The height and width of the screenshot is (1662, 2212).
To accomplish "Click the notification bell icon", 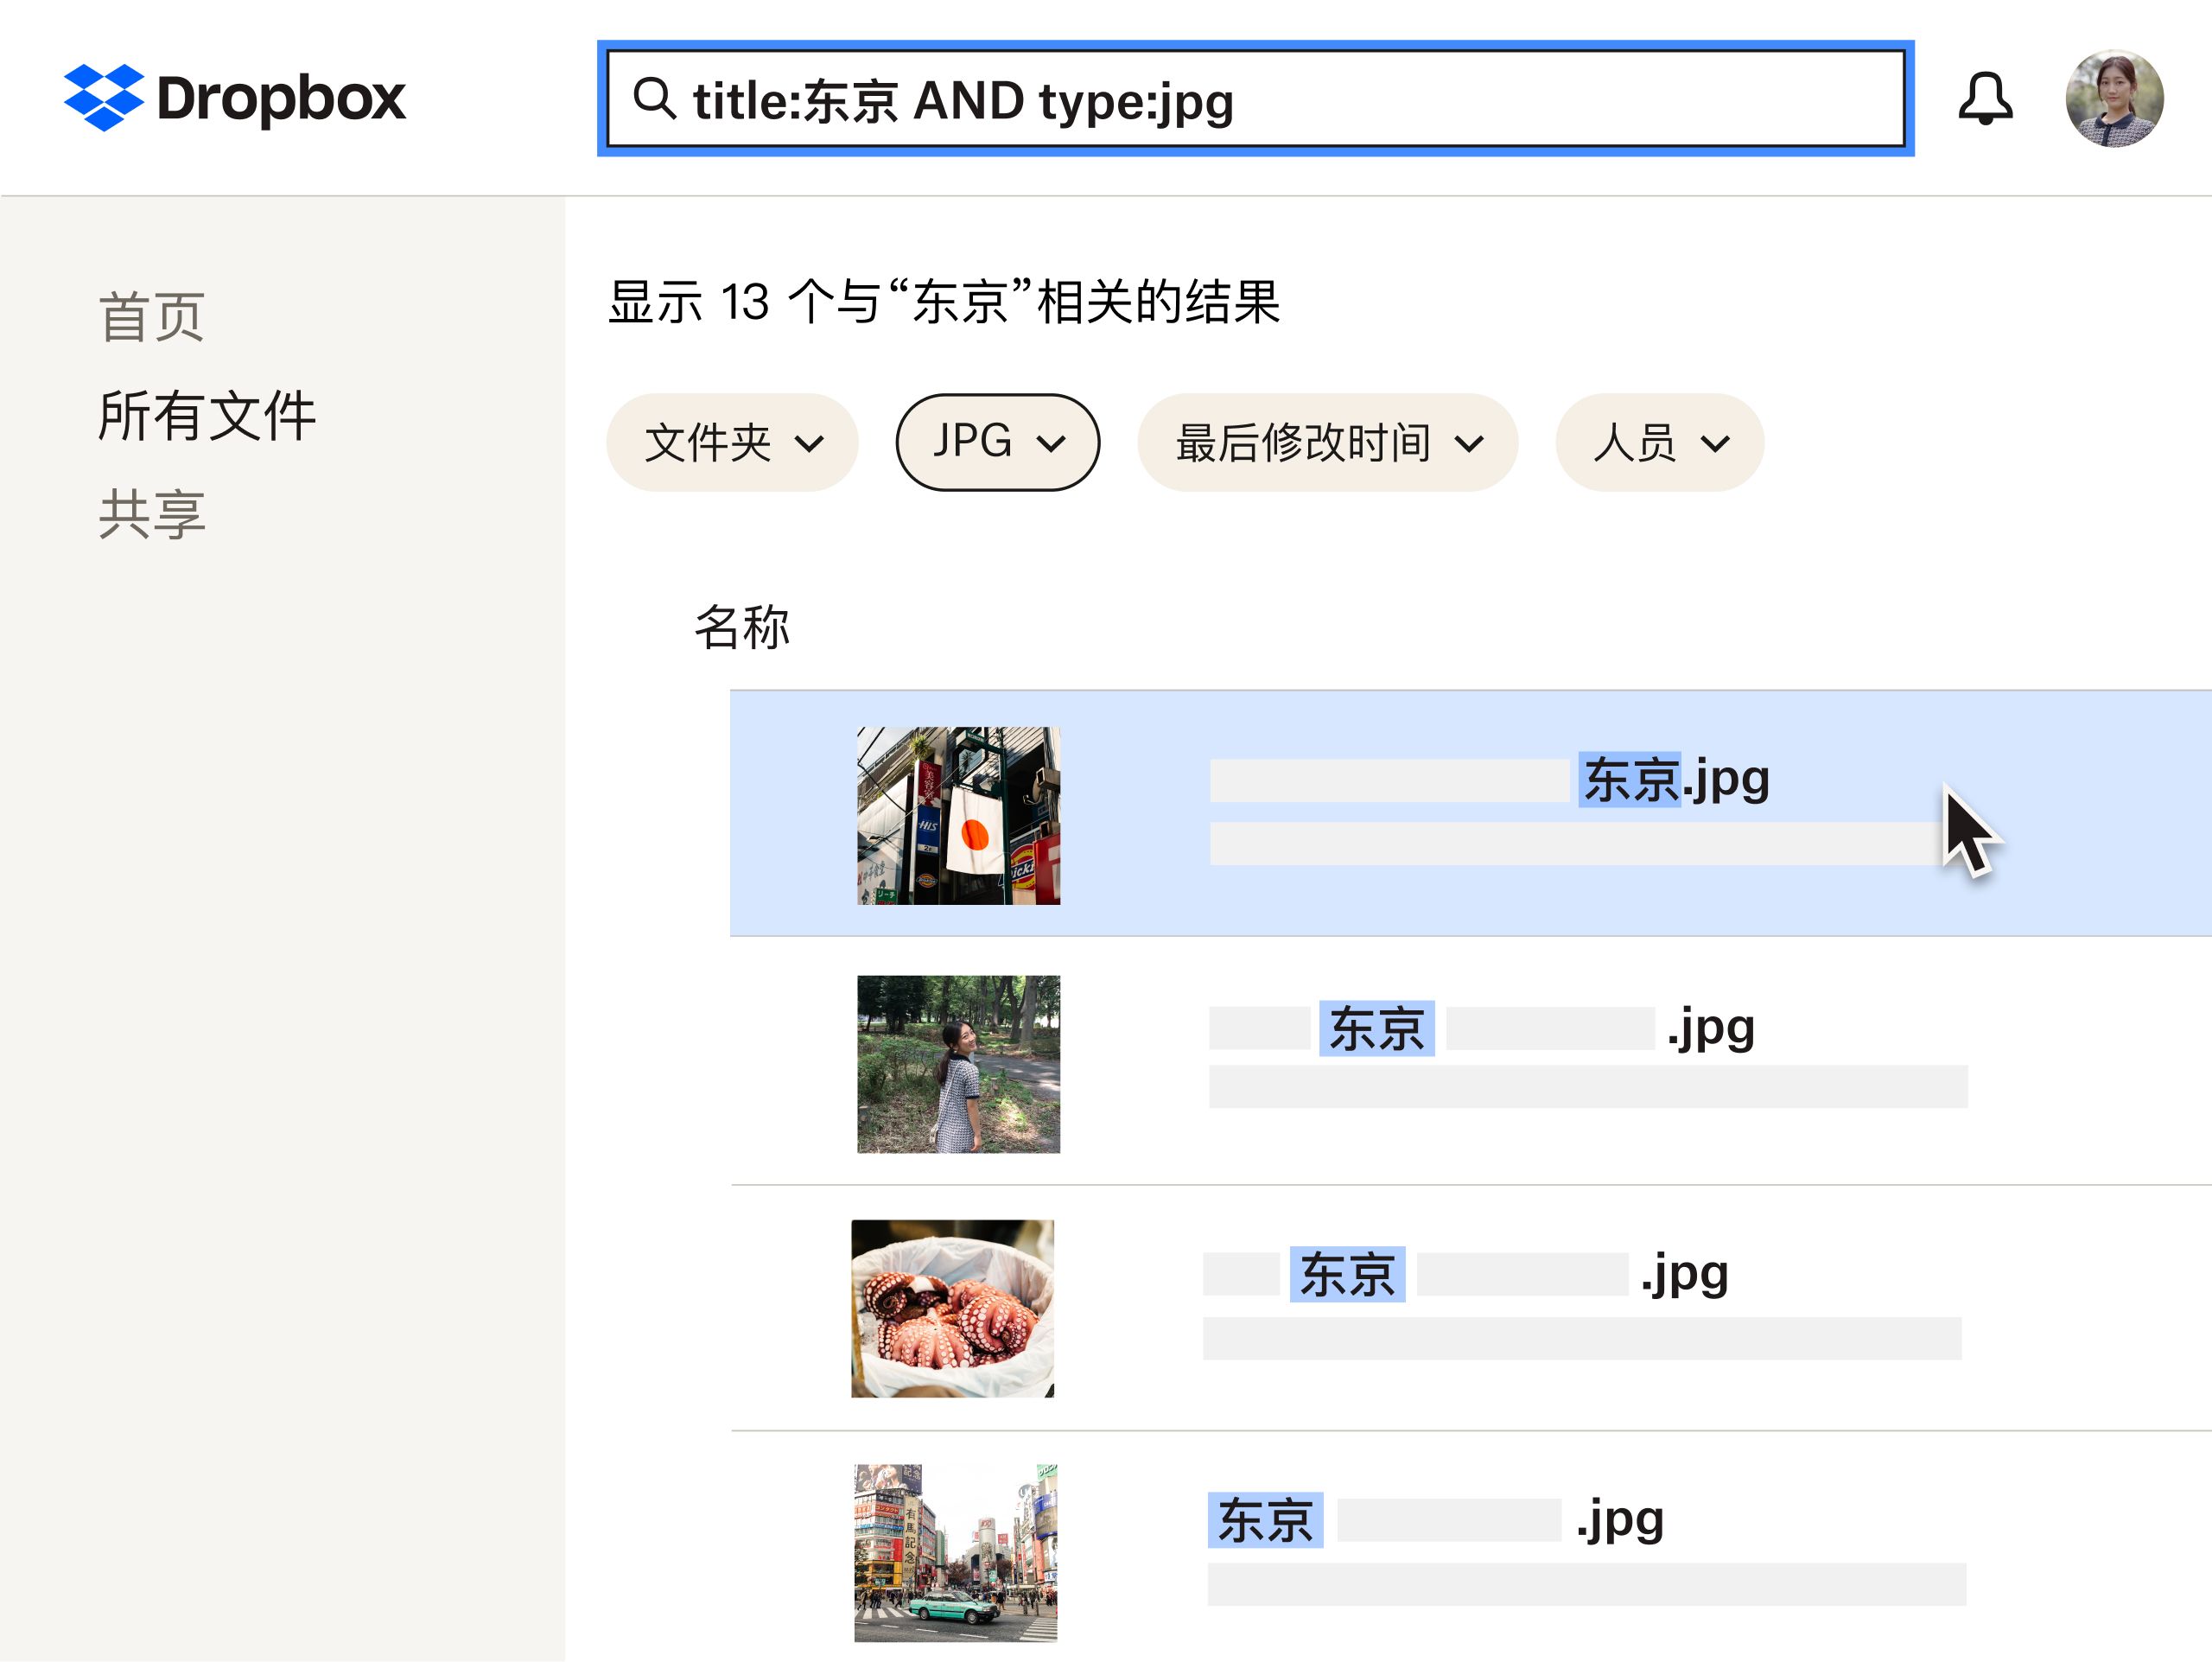I will tap(1987, 99).
